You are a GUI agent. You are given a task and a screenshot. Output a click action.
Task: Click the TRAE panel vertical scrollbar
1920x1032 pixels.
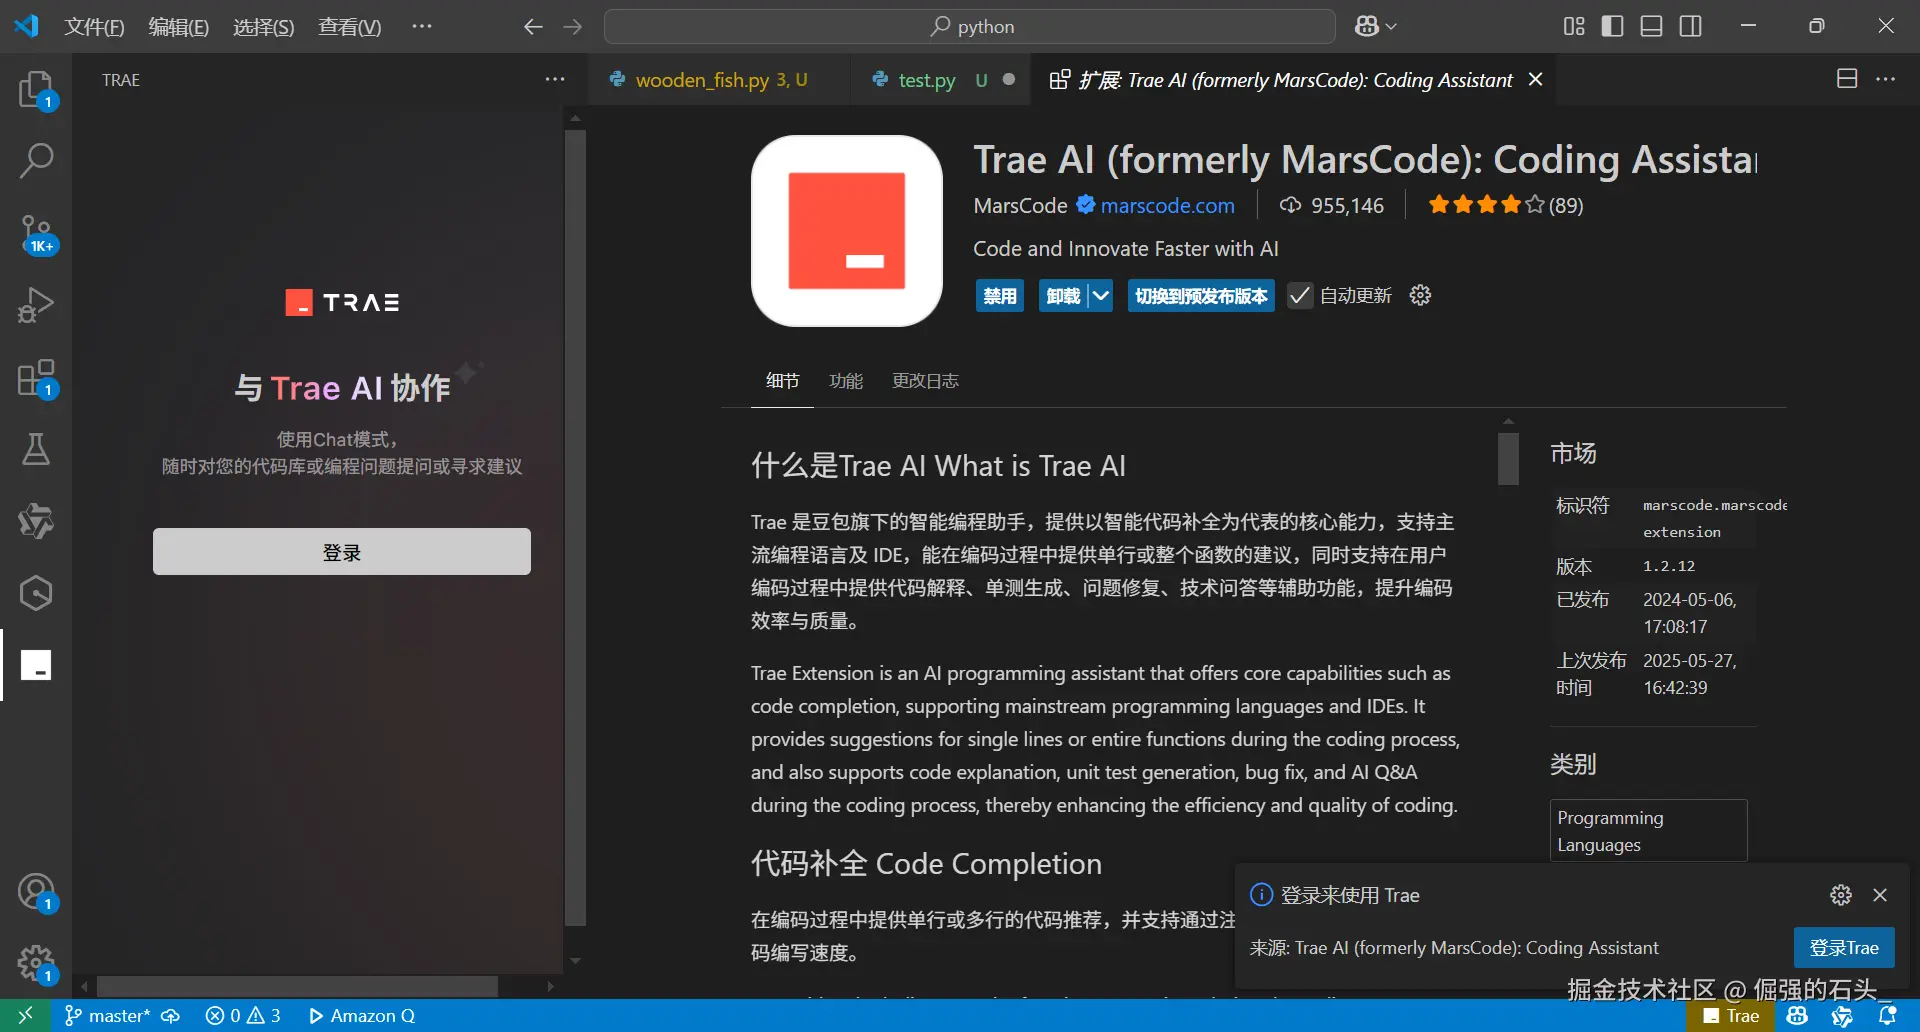(x=575, y=528)
